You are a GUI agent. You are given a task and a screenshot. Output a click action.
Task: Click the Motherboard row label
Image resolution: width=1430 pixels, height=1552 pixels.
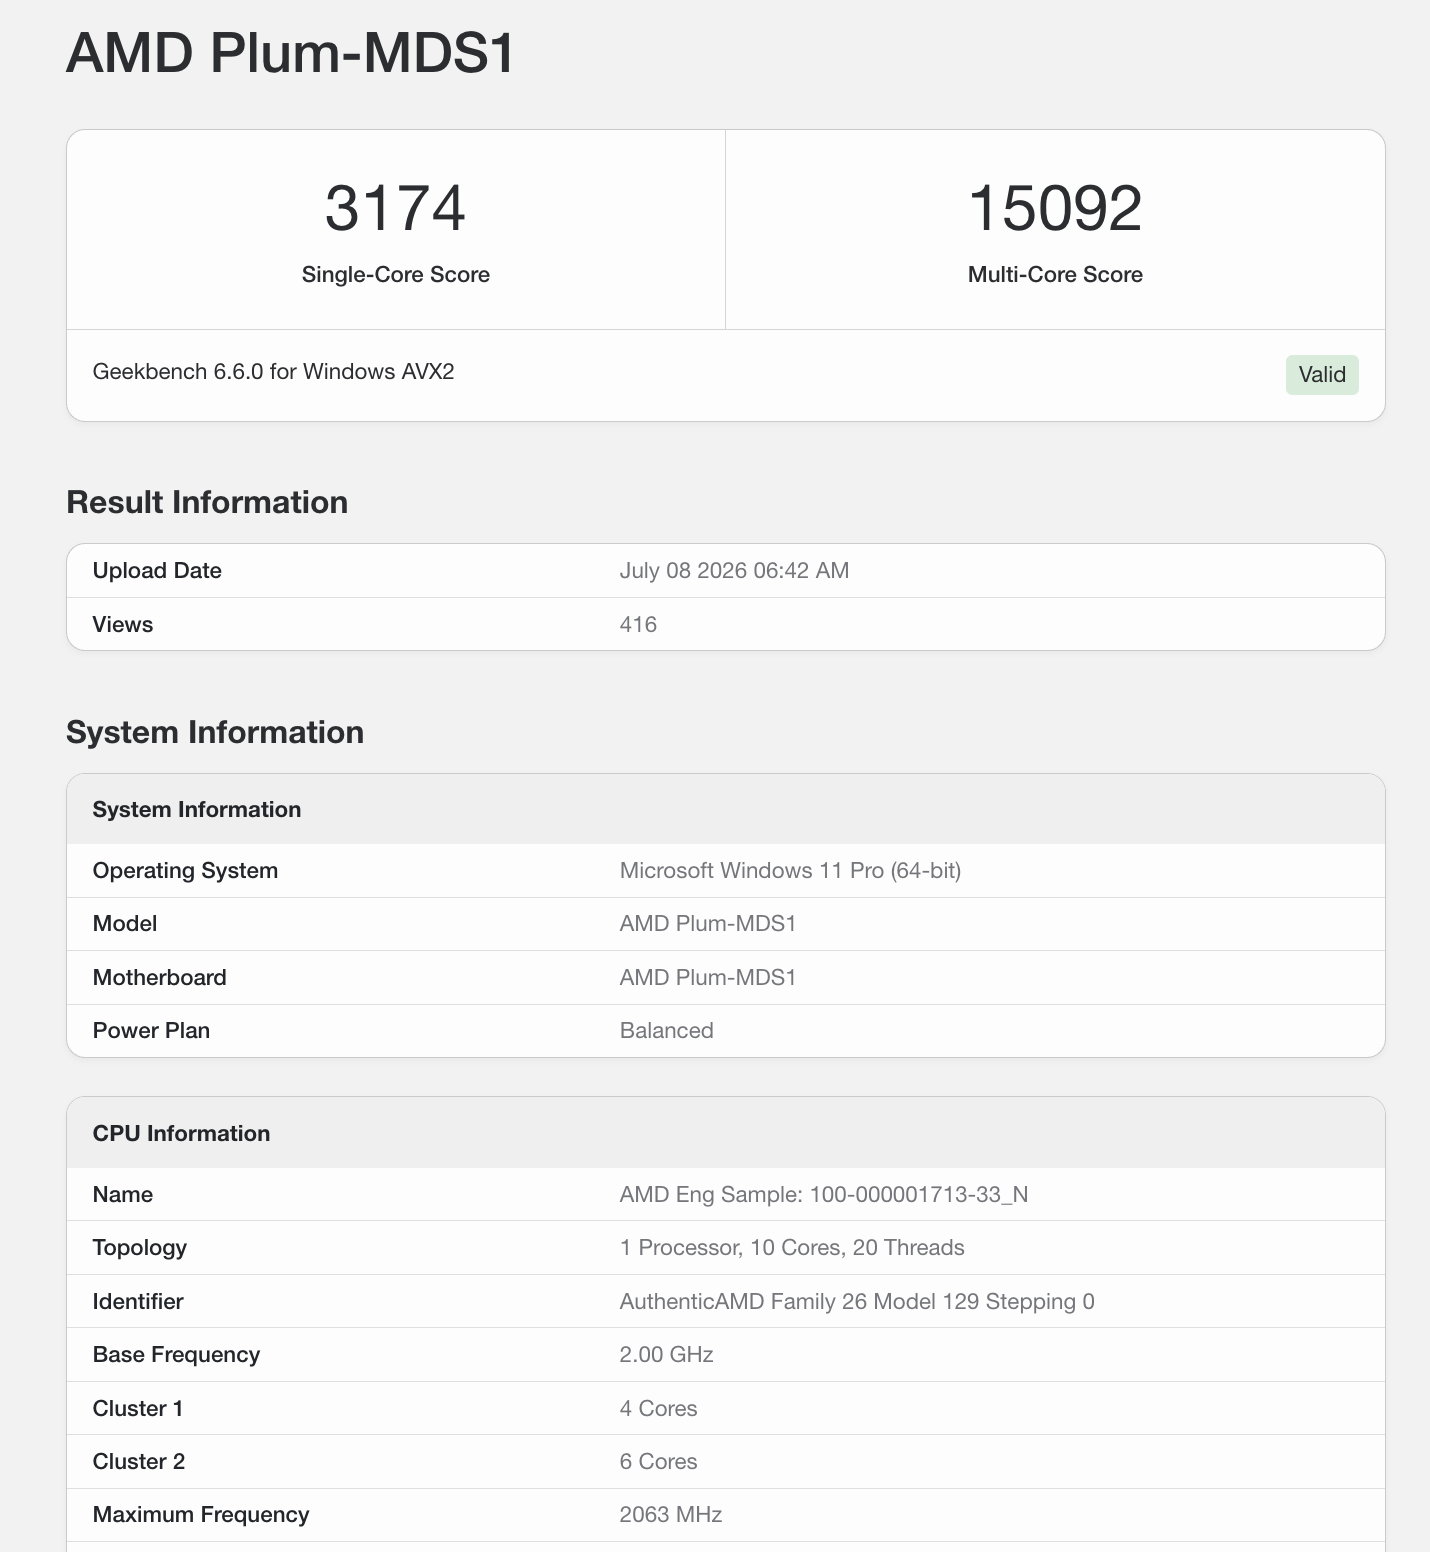click(x=159, y=978)
